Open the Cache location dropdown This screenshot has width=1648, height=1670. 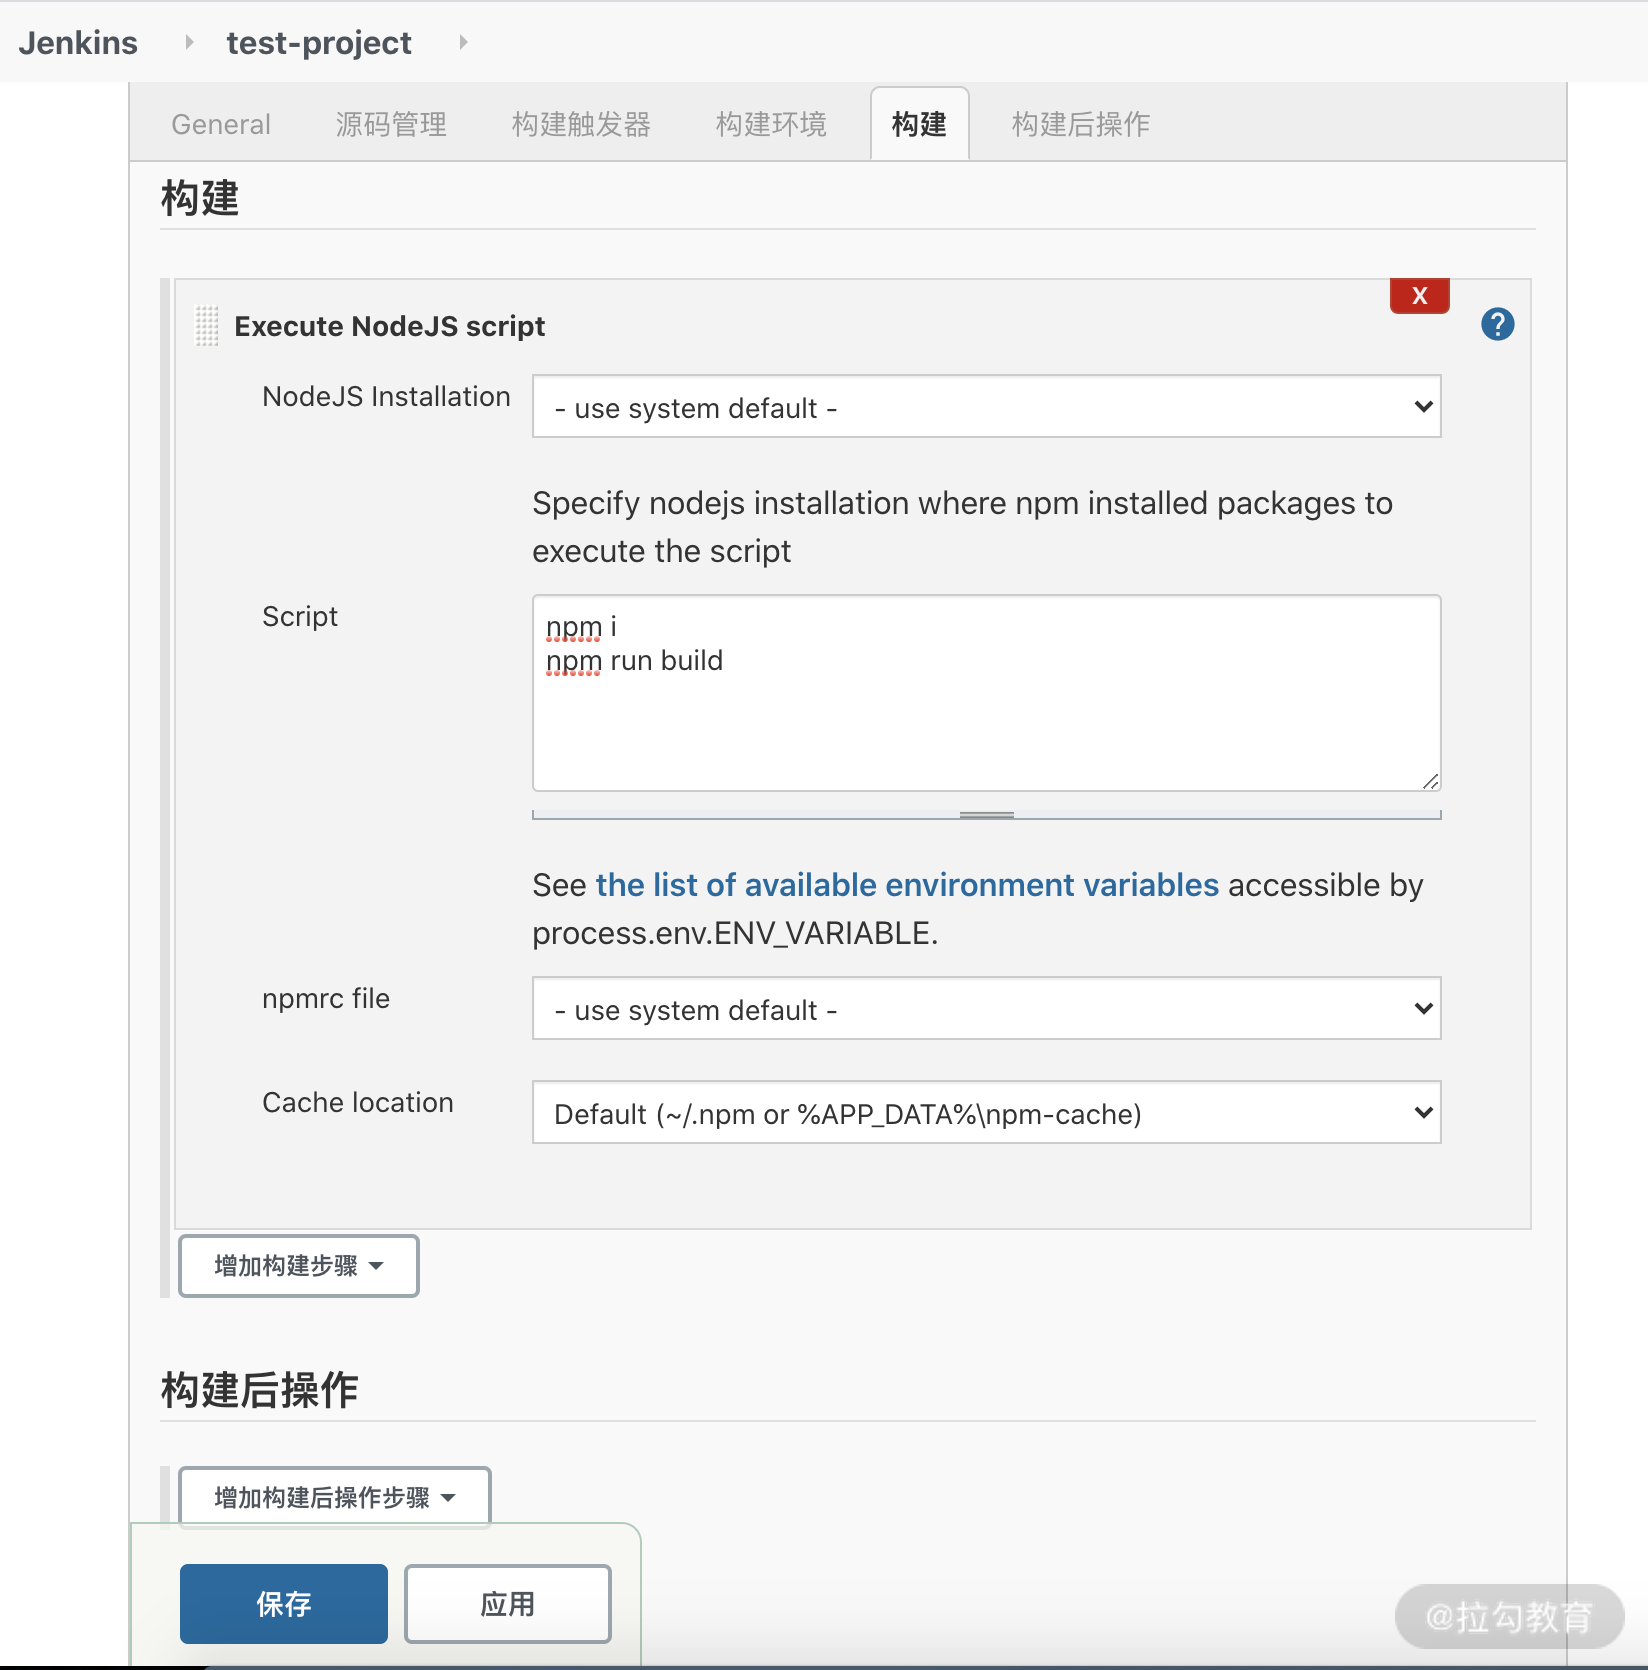986,1113
